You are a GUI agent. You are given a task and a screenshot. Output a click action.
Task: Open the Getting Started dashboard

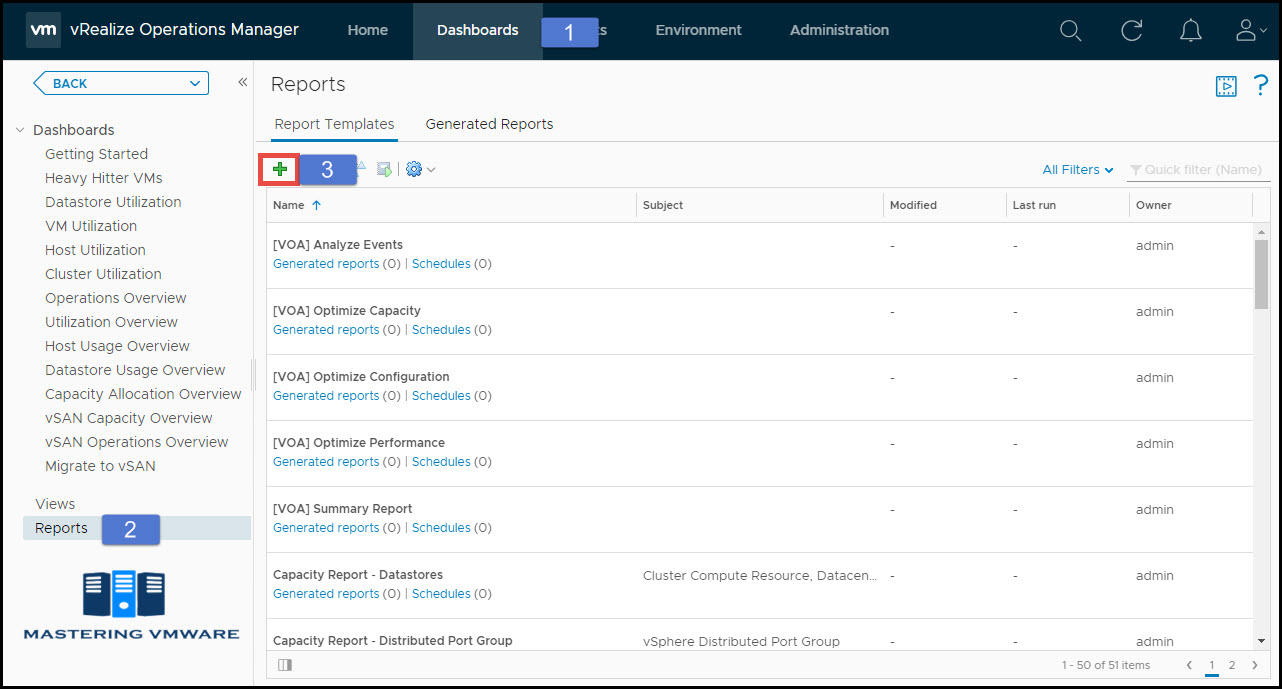tap(96, 154)
